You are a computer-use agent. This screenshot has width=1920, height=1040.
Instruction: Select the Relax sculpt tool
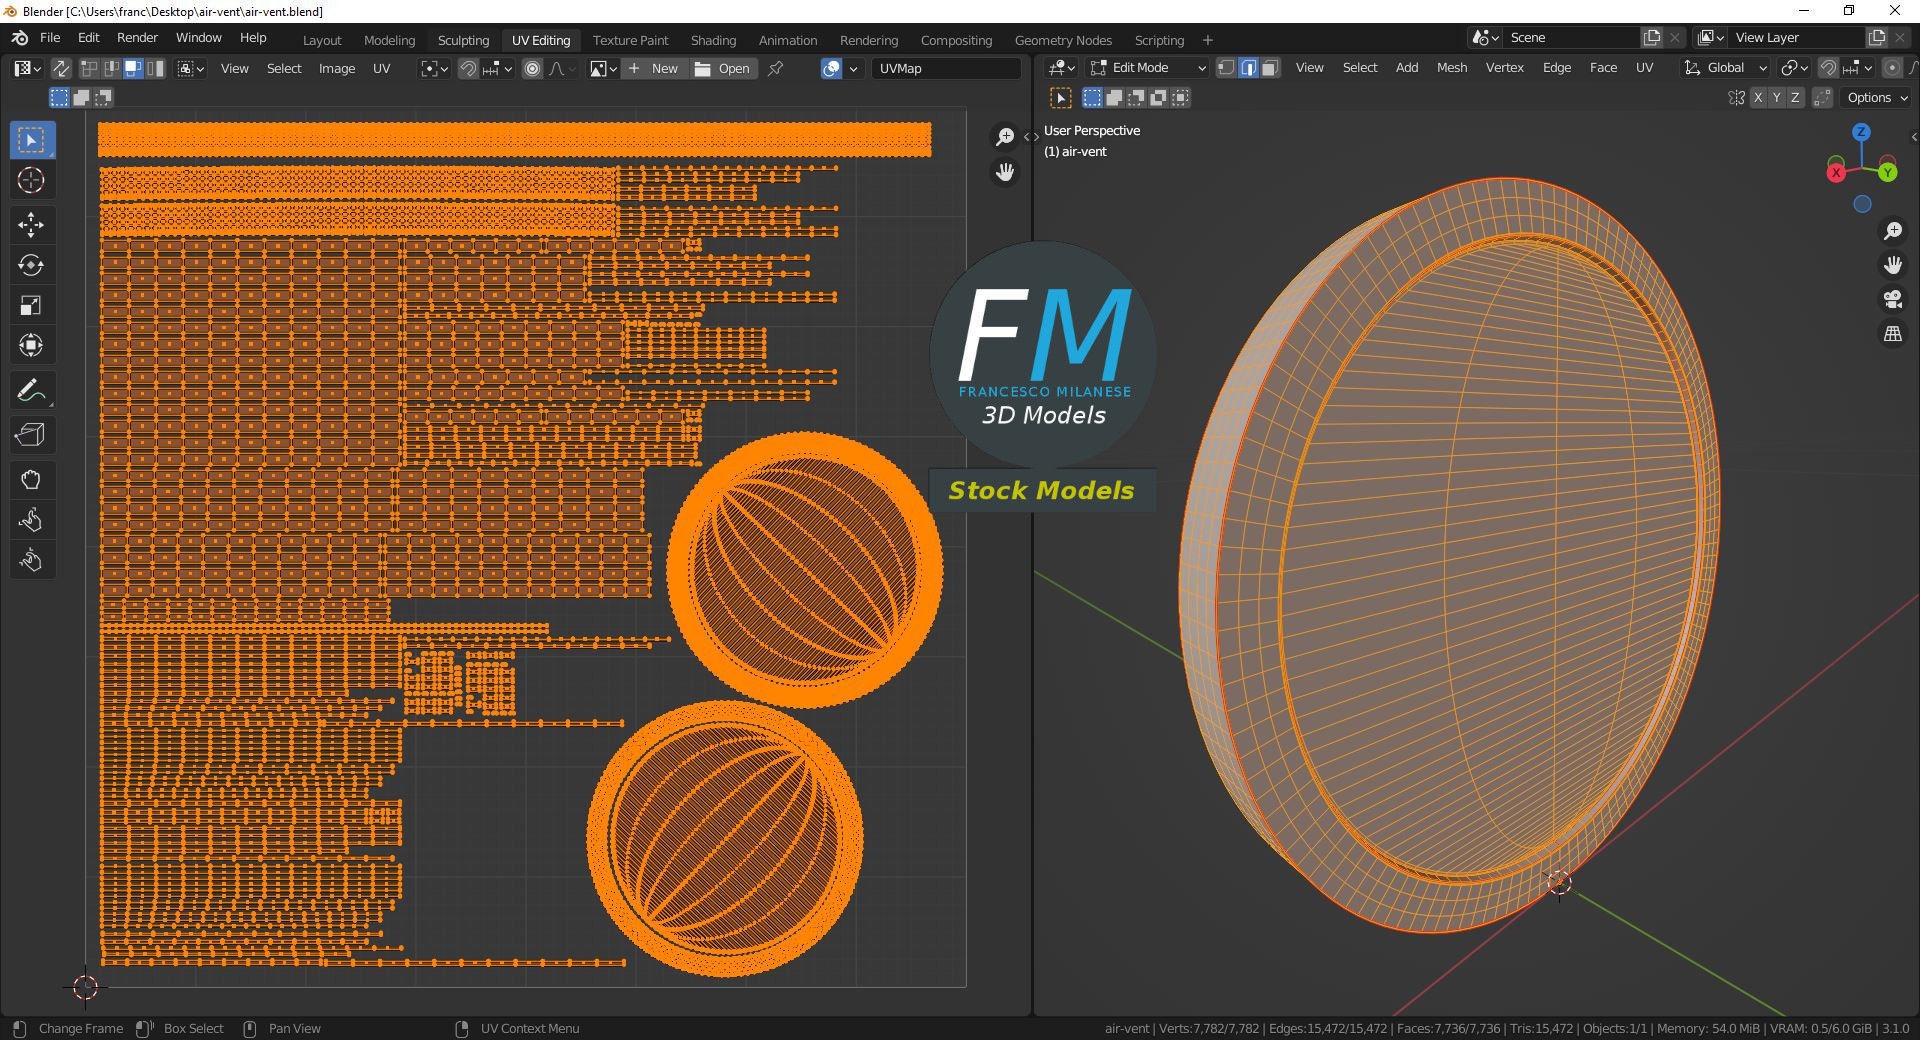click(31, 520)
